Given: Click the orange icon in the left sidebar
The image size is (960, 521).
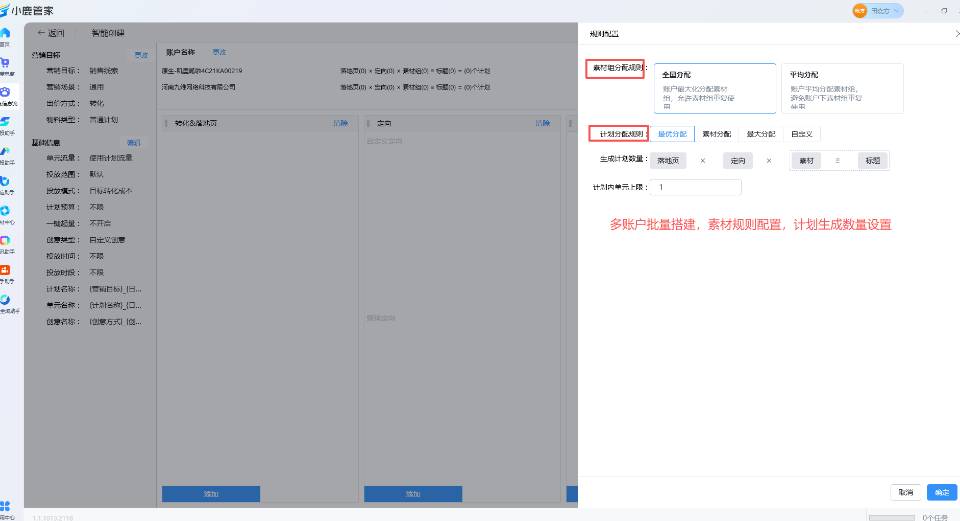Looking at the screenshot, I should (x=6, y=270).
